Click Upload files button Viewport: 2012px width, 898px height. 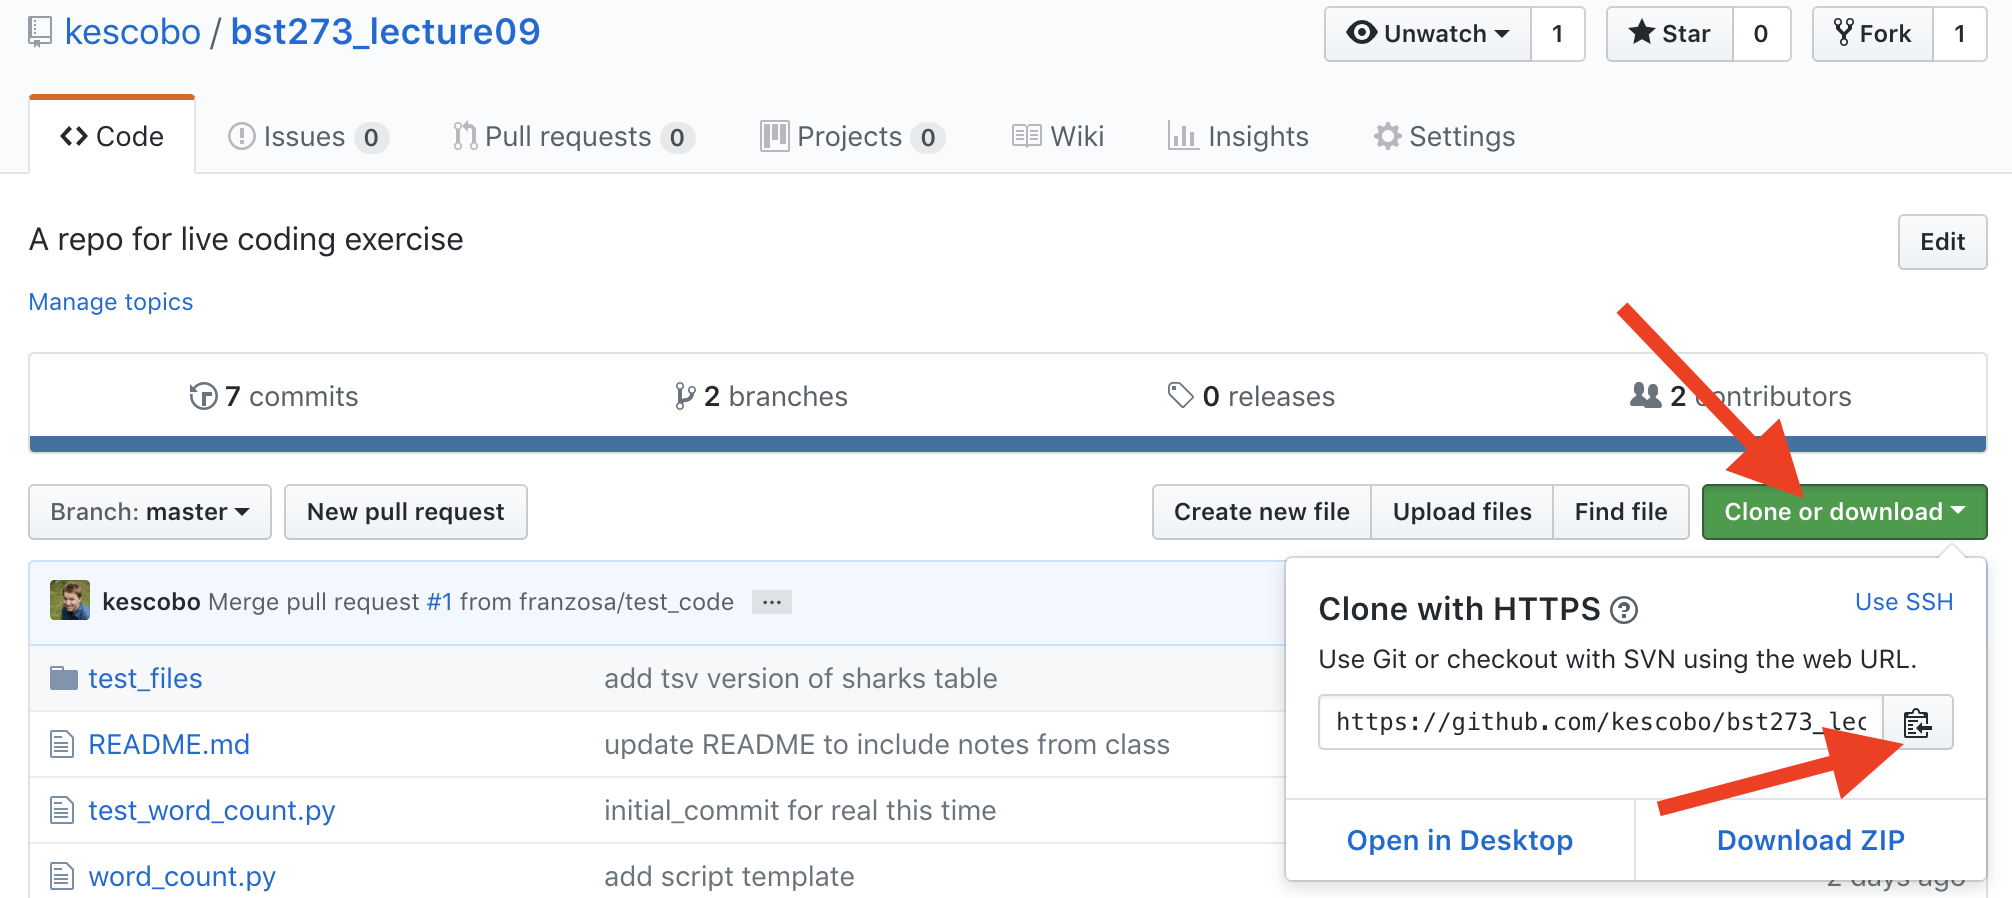click(1462, 512)
